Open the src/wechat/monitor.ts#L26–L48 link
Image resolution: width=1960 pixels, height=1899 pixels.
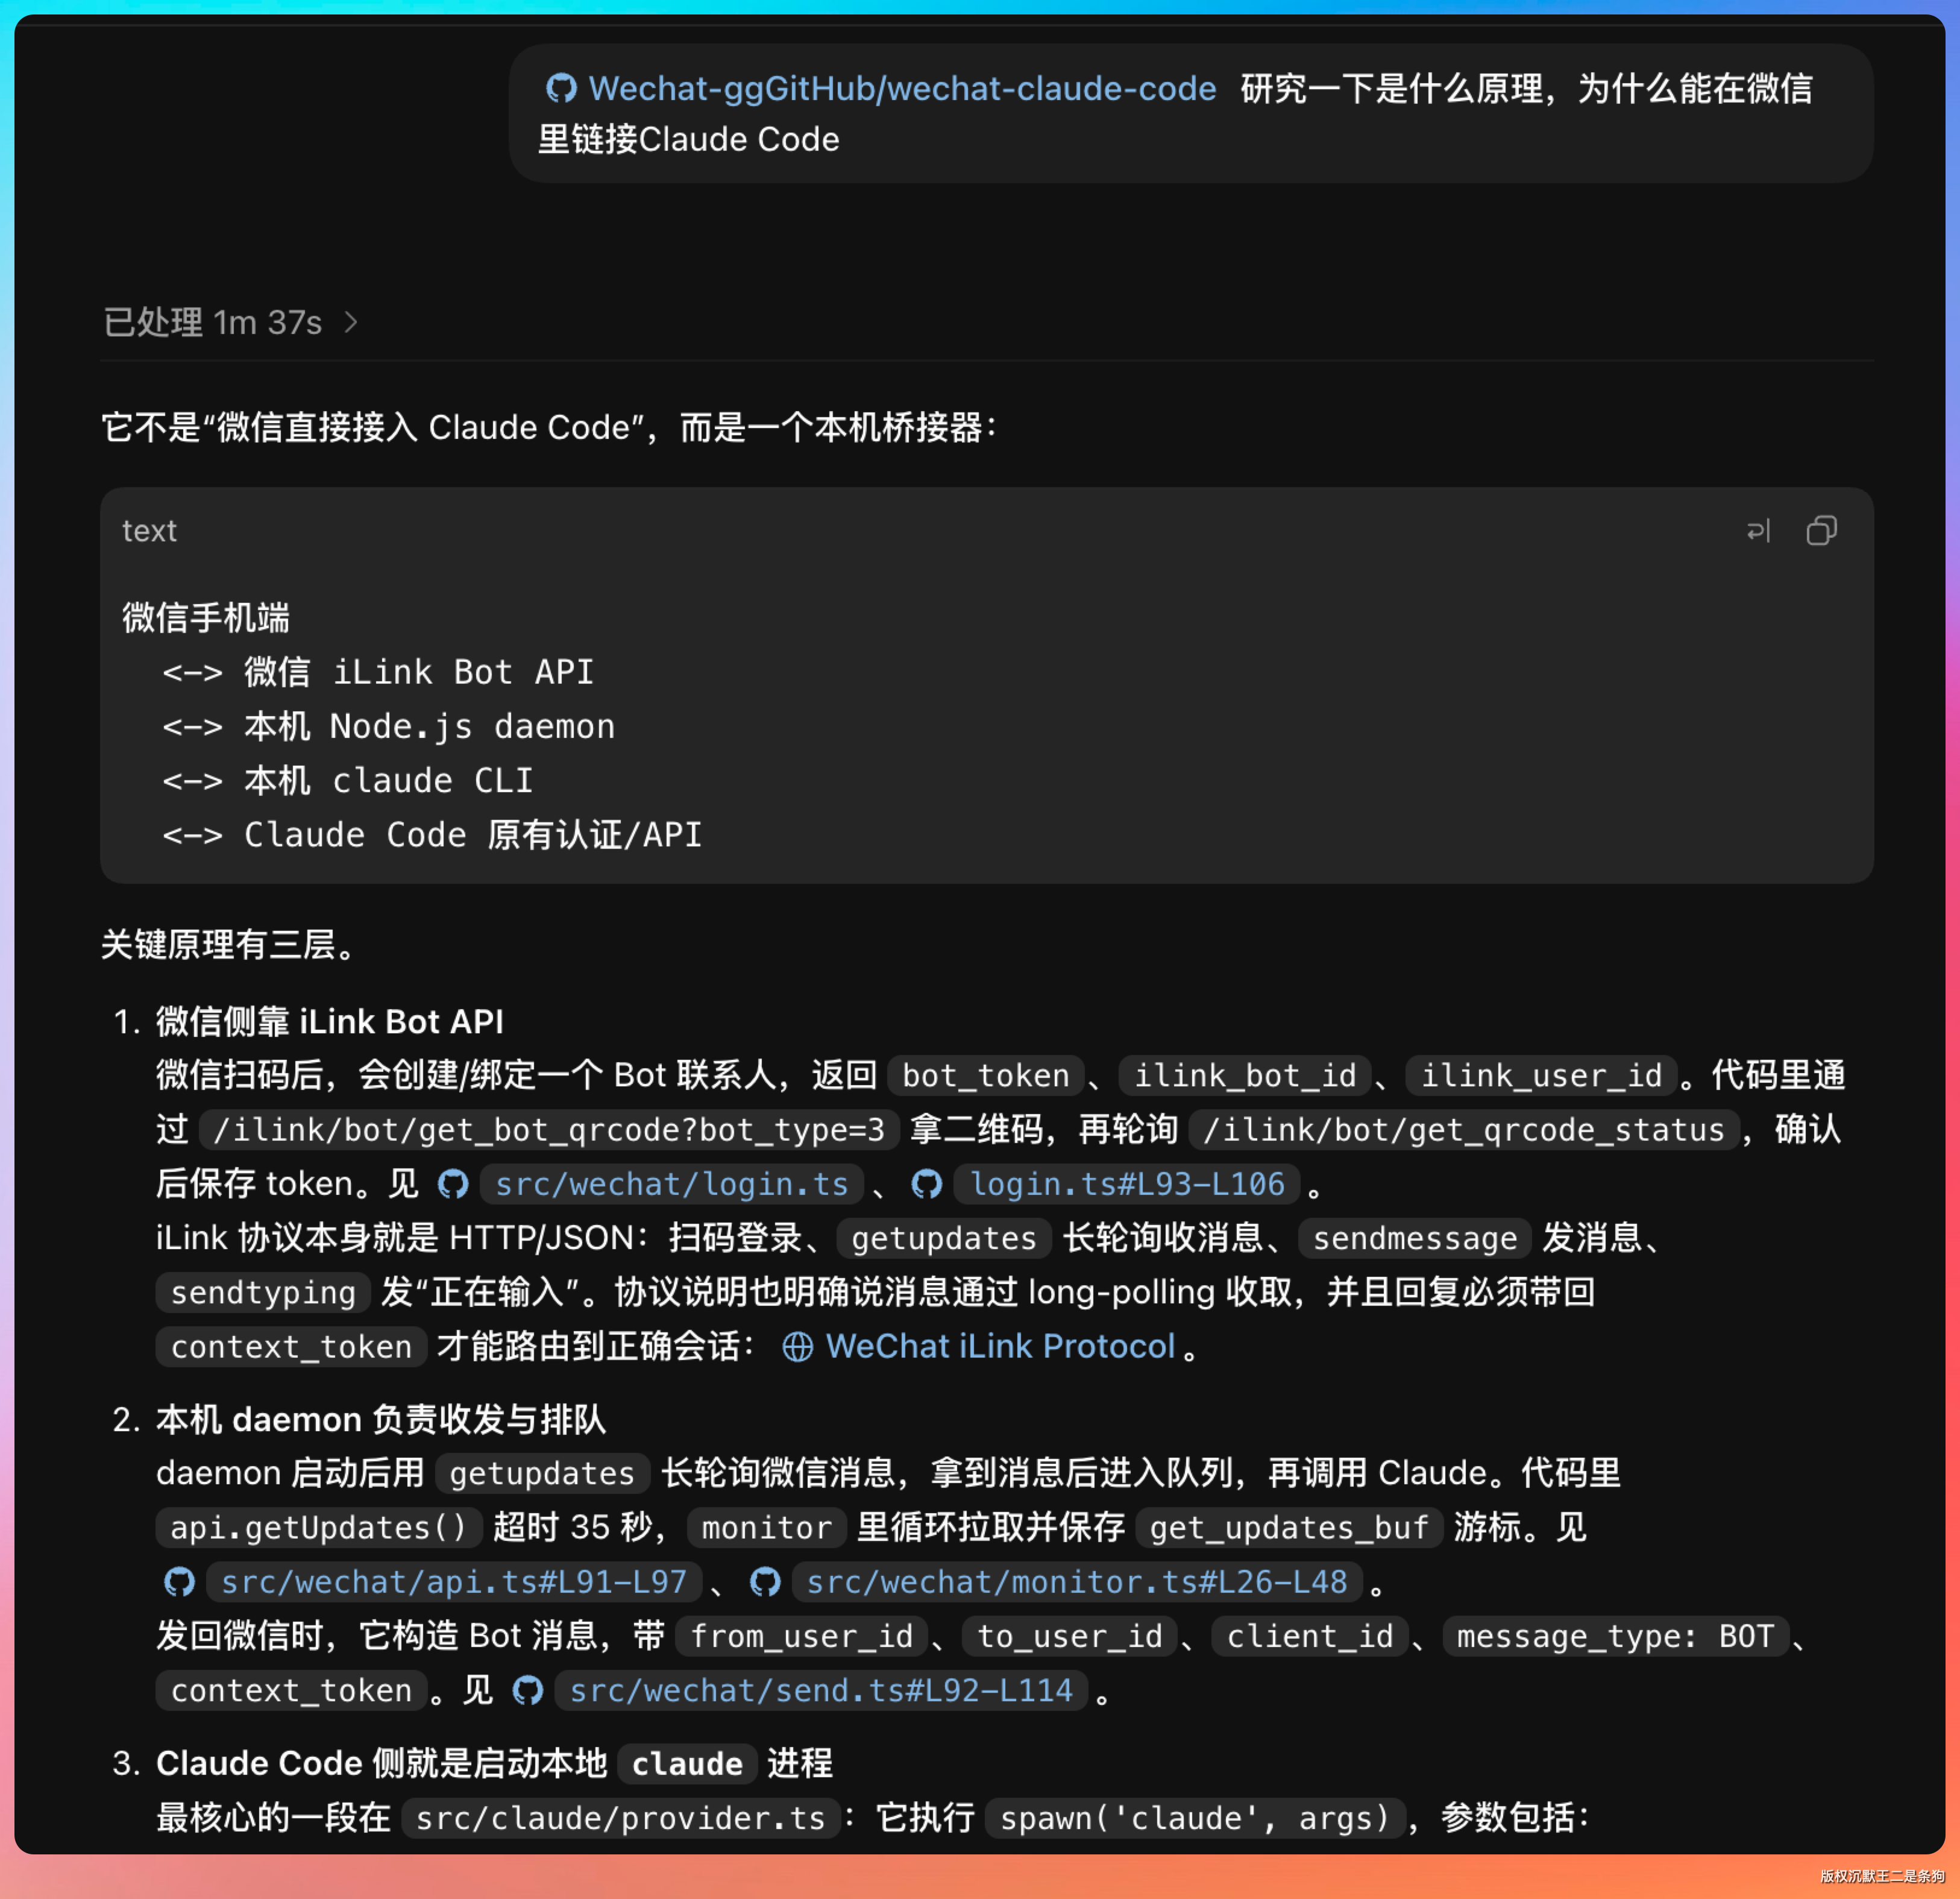pyautogui.click(x=1056, y=1582)
